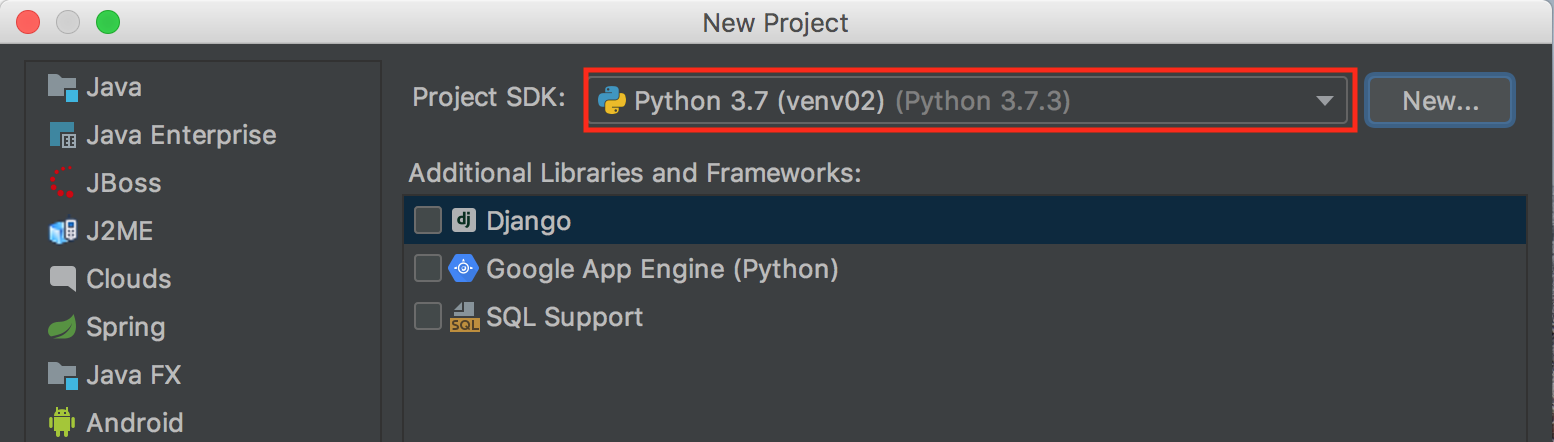Click the J2ME icon in list
Screen dimensions: 1554x442
(63, 231)
